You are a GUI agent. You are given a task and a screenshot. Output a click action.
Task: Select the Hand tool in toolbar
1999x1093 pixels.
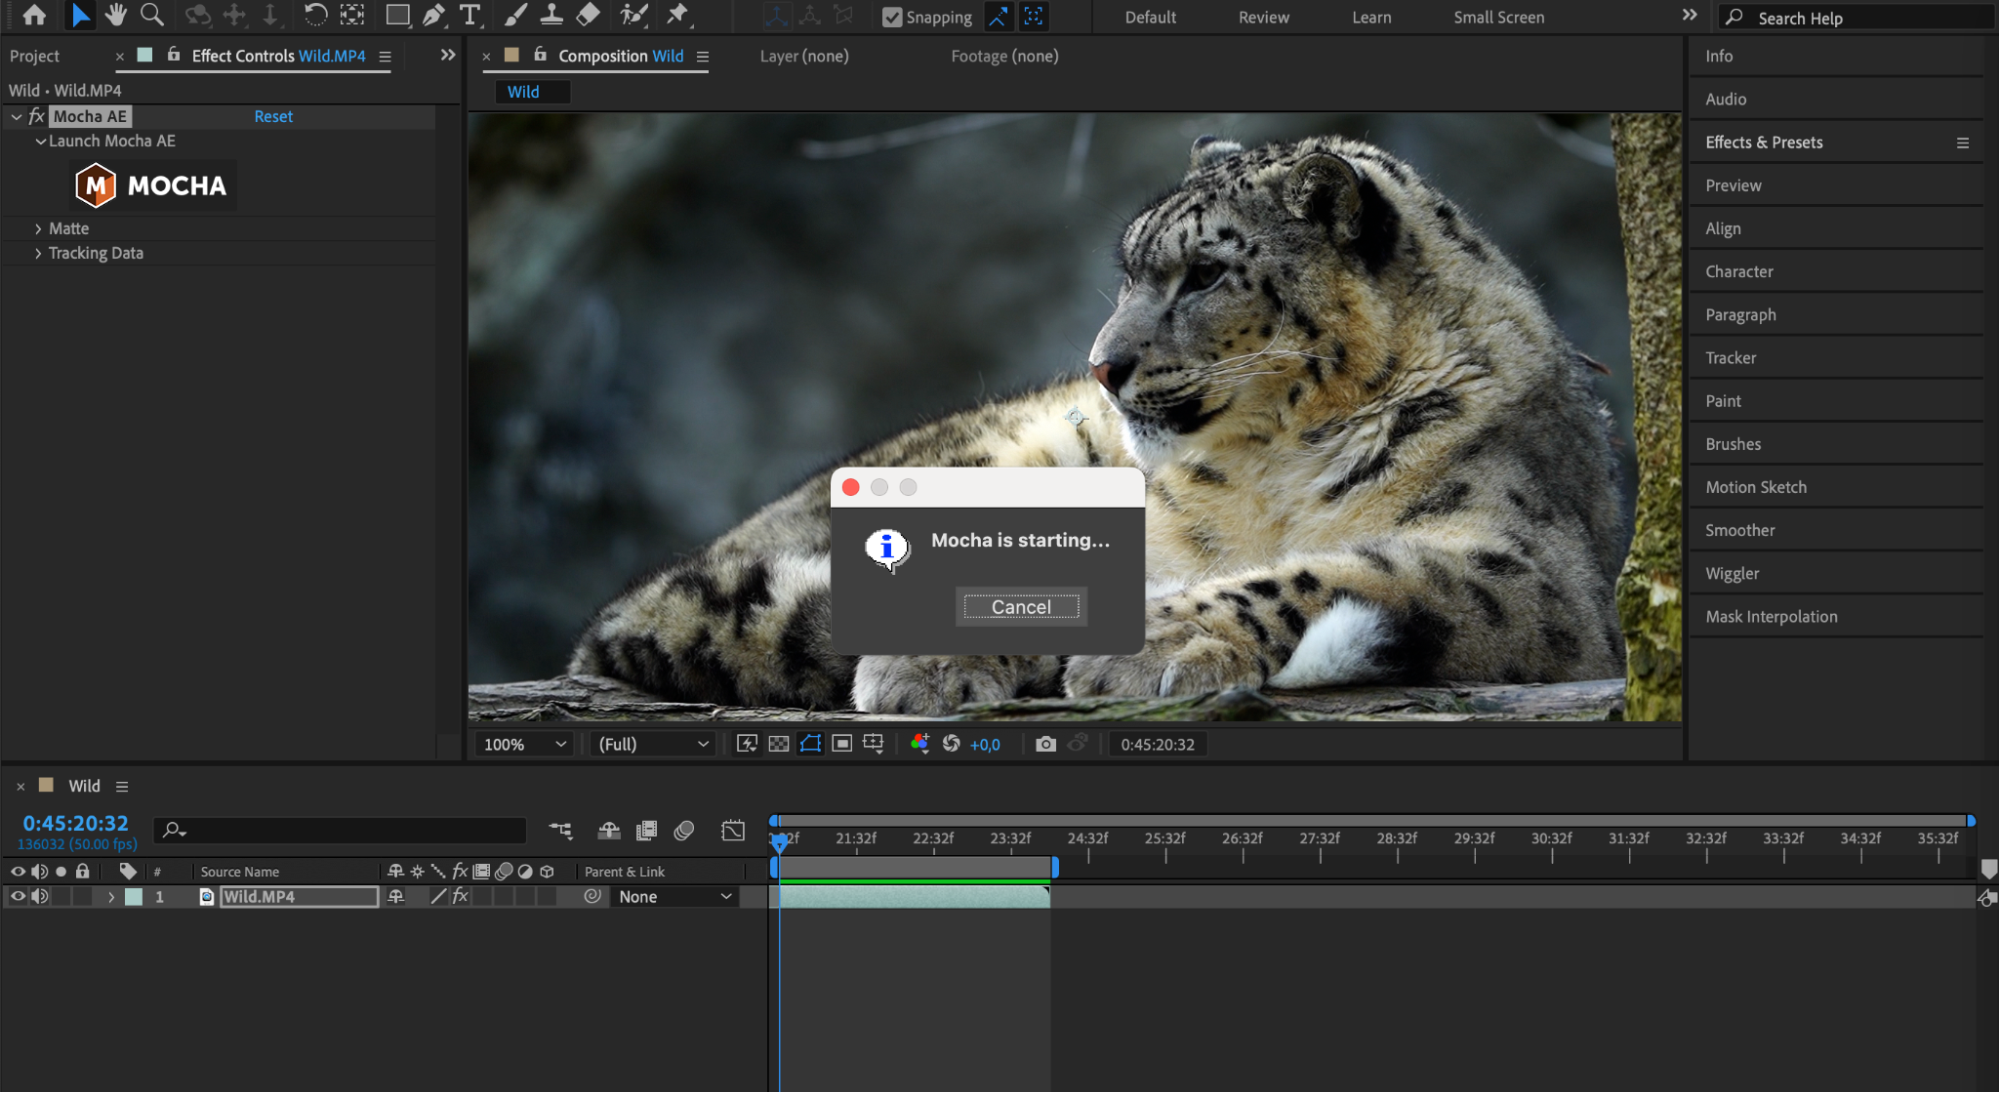[x=116, y=15]
